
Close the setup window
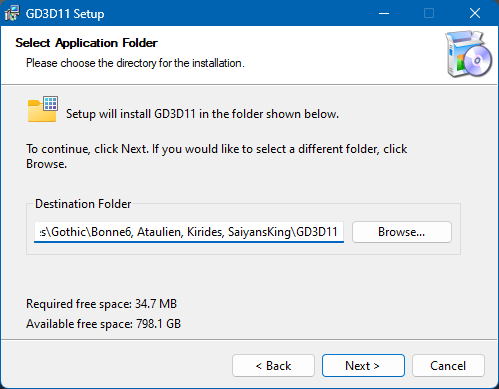click(x=475, y=13)
